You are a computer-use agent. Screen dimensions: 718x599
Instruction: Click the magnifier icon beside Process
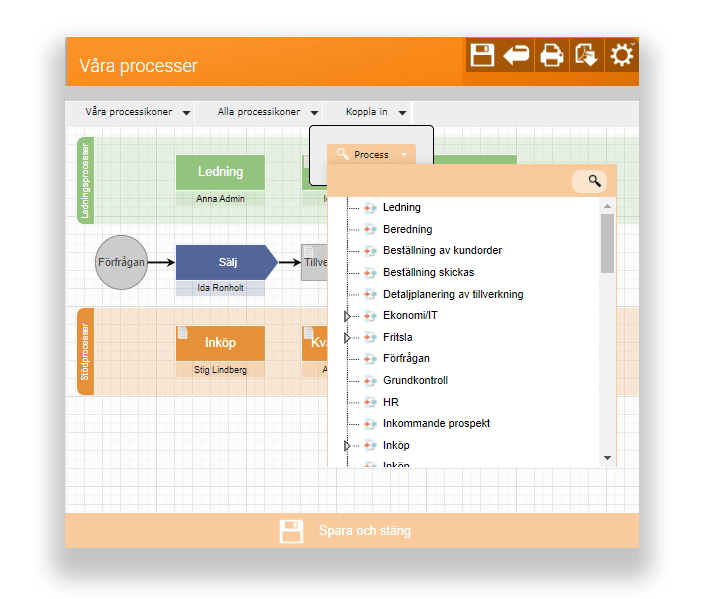[x=342, y=154]
